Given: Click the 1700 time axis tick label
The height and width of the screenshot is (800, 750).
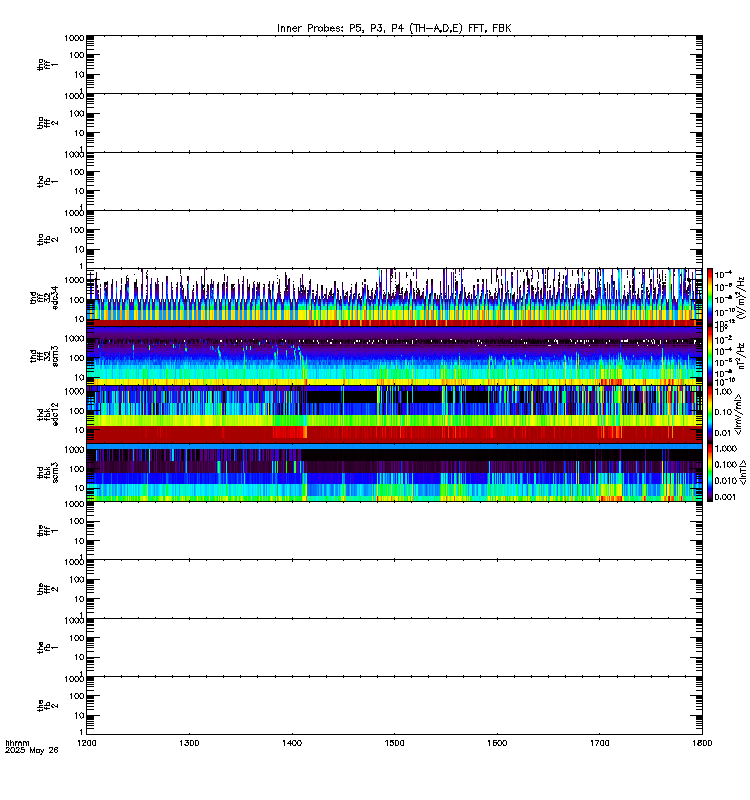Looking at the screenshot, I should click(599, 743).
